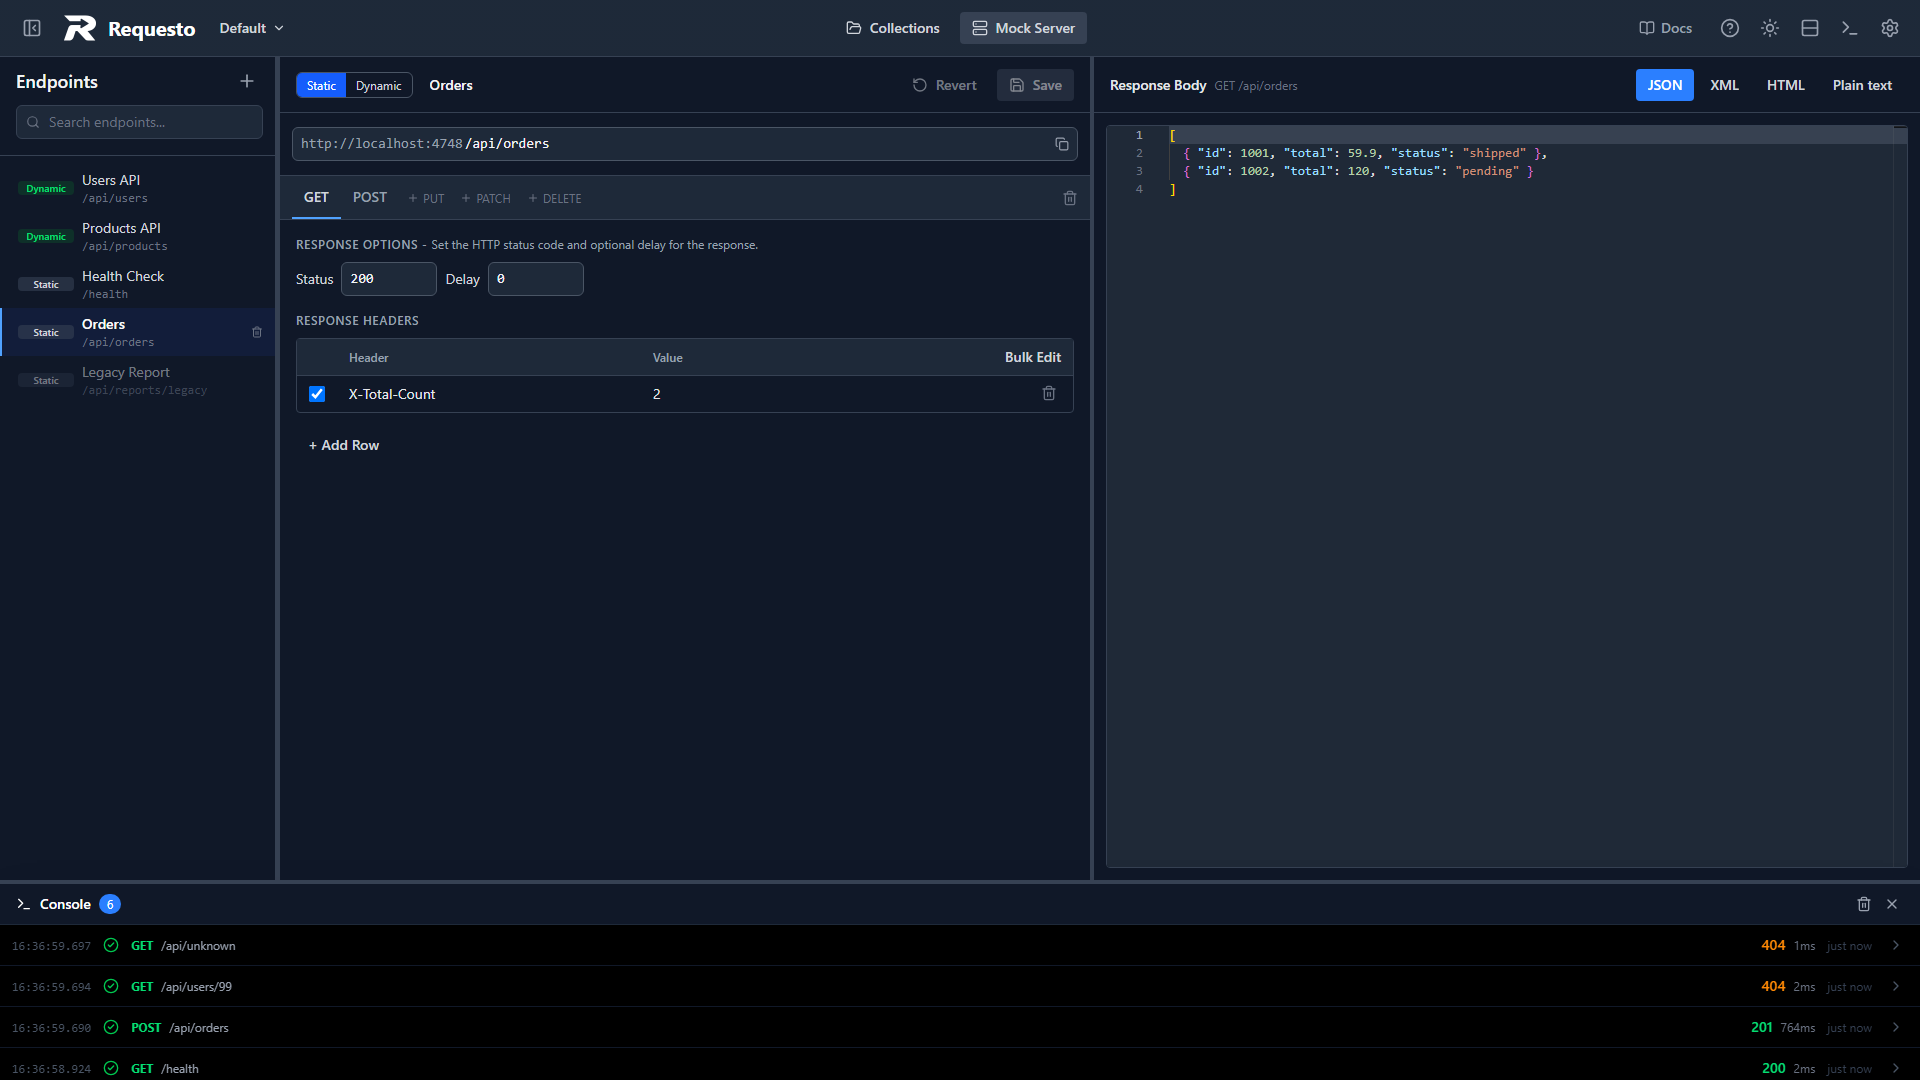Collapse the sidebar panel icon
The width and height of the screenshot is (1920, 1080).
32,28
